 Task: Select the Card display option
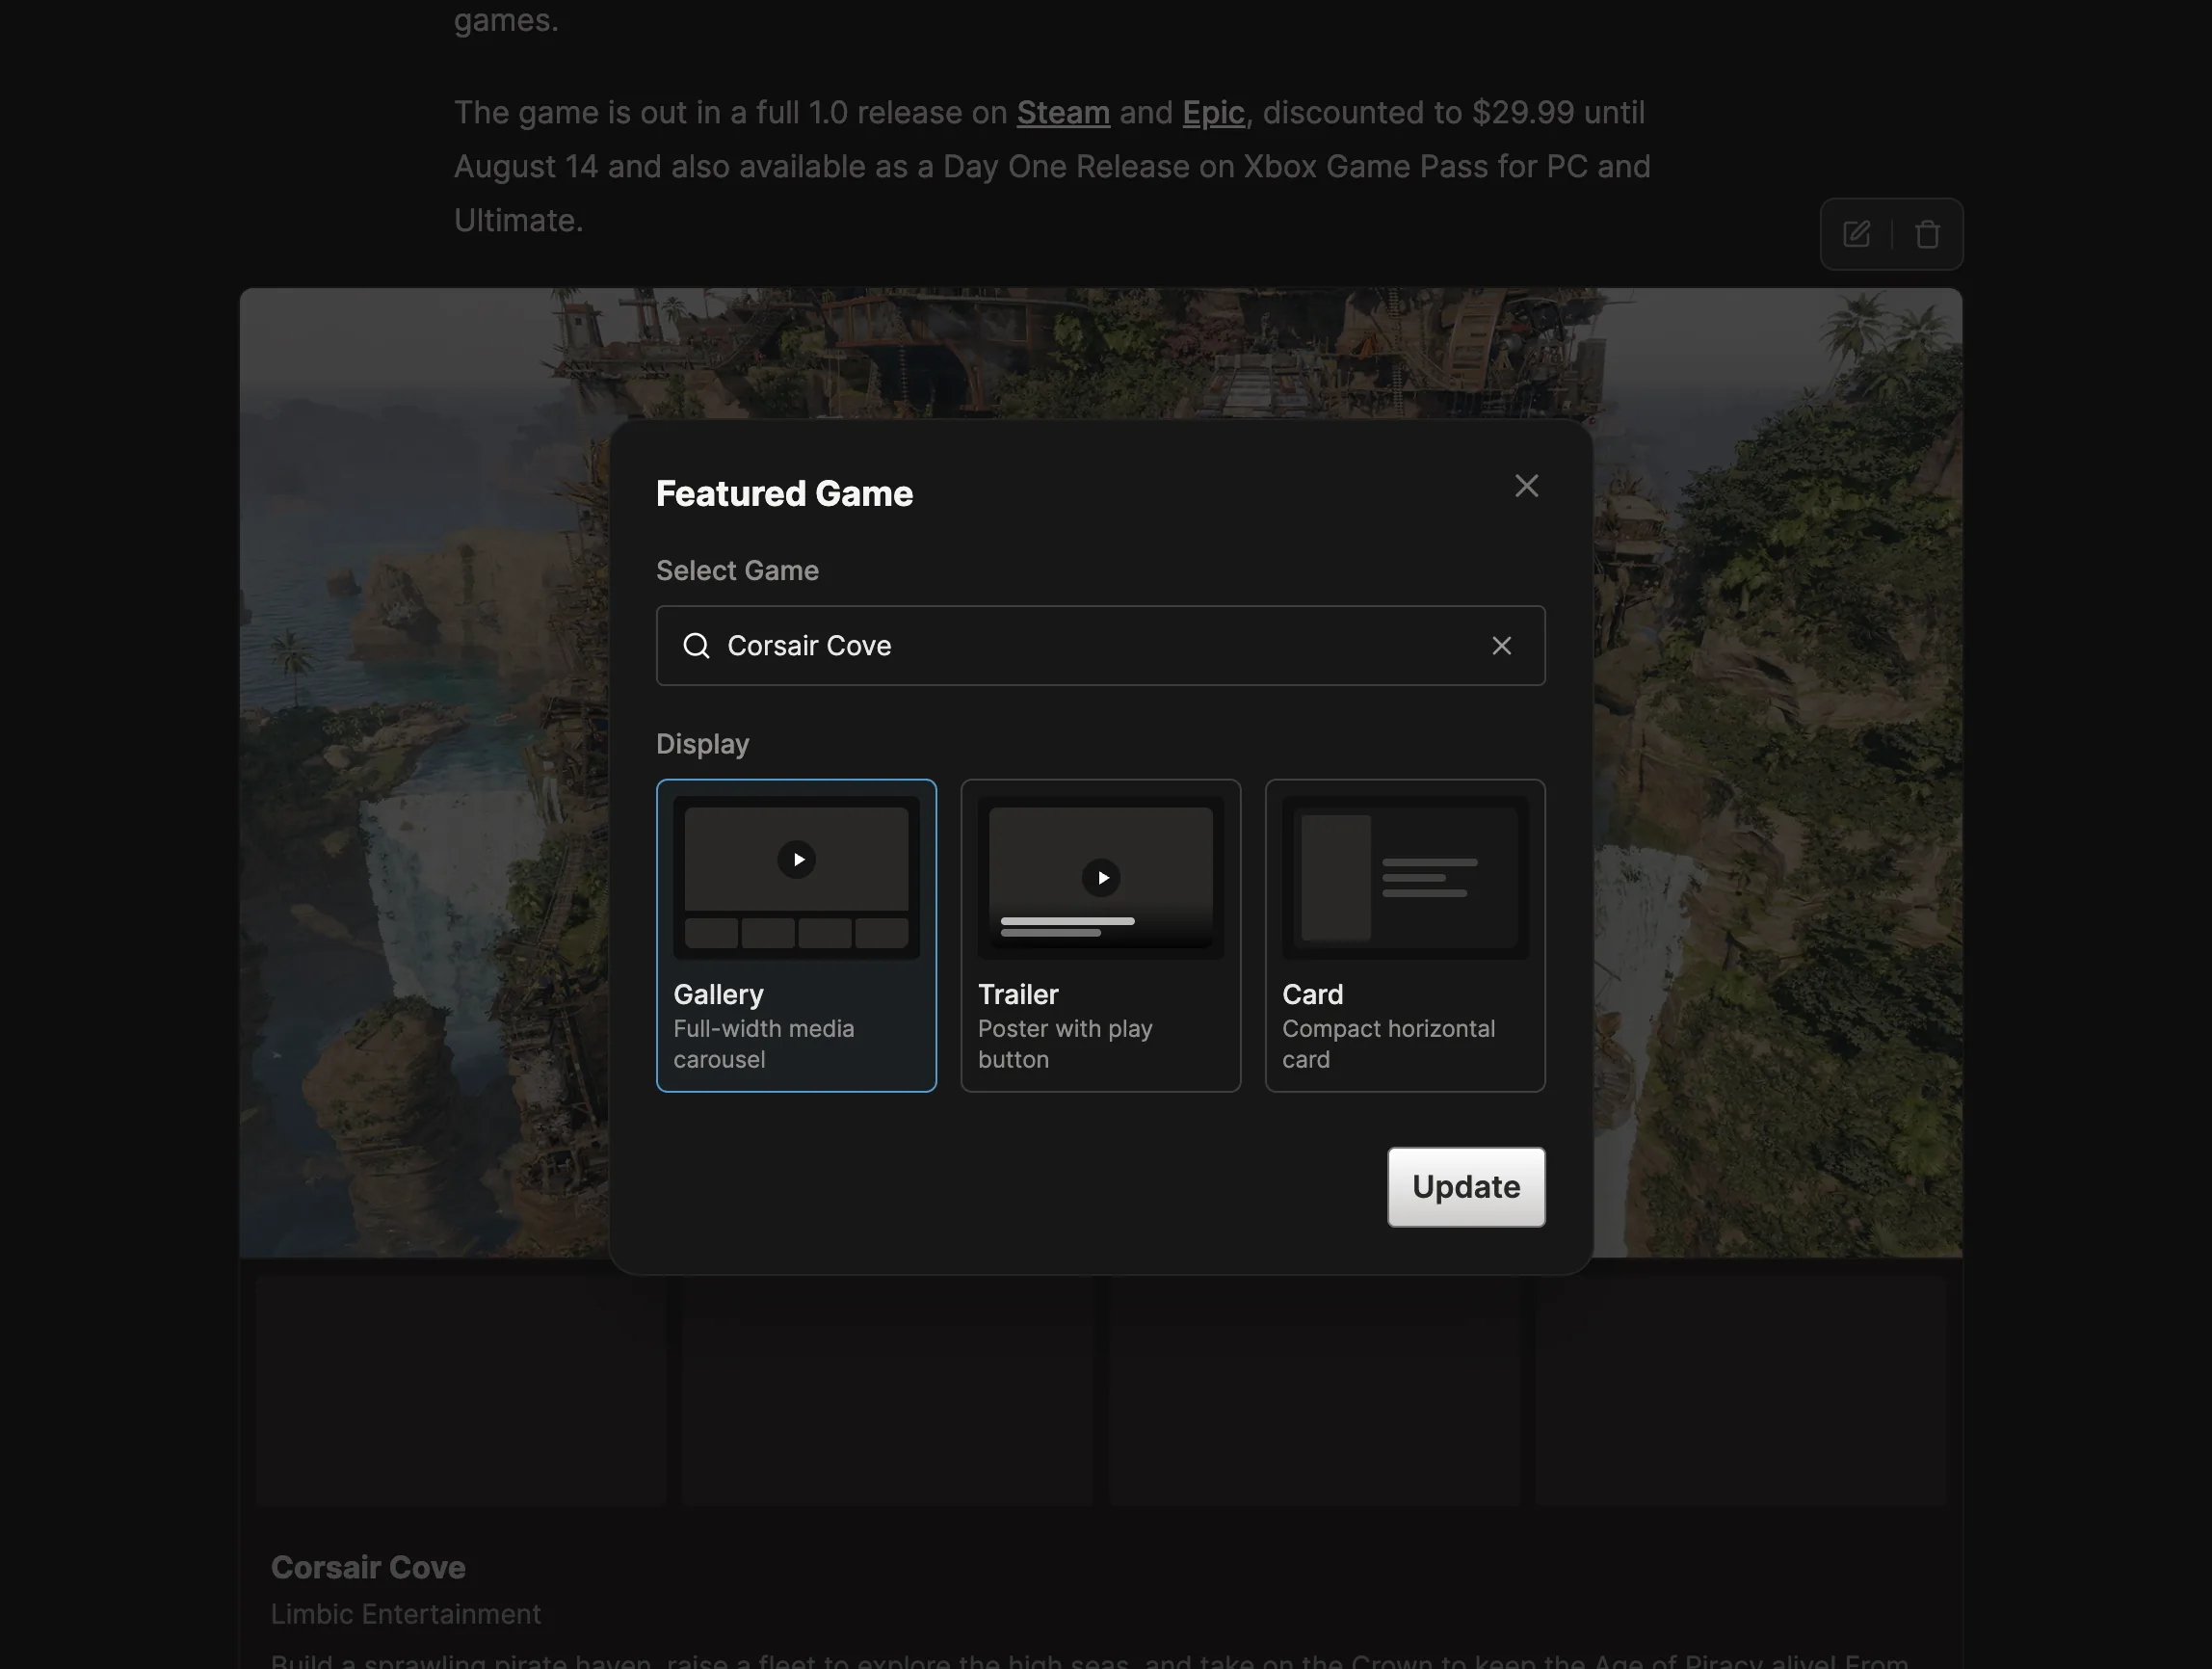tap(1405, 935)
